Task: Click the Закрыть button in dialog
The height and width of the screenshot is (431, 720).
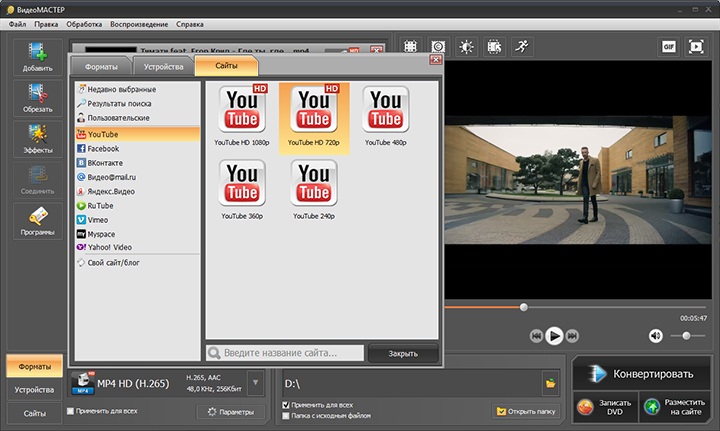Action: tap(403, 353)
